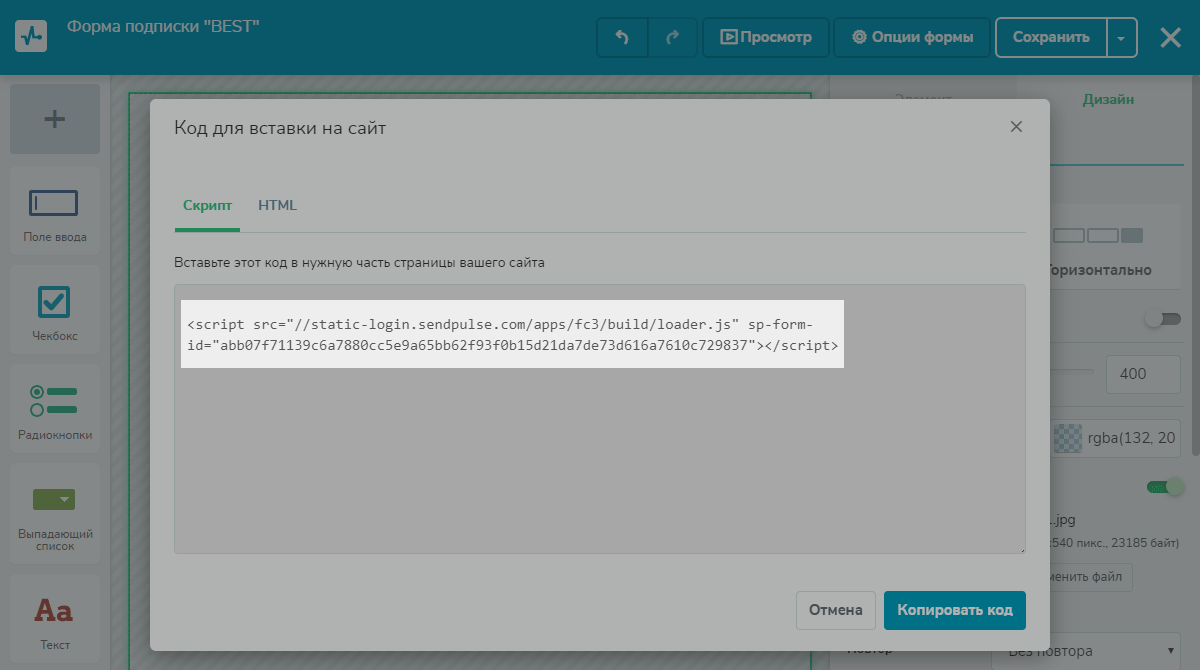Add a new element with plus button
The height and width of the screenshot is (670, 1200).
(x=55, y=119)
